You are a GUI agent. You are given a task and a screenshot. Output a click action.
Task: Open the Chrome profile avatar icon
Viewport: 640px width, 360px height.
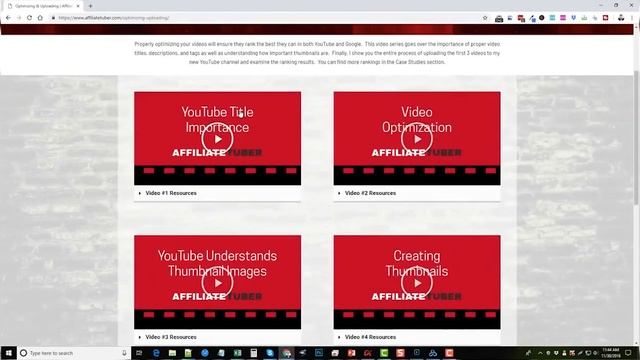tap(621, 18)
